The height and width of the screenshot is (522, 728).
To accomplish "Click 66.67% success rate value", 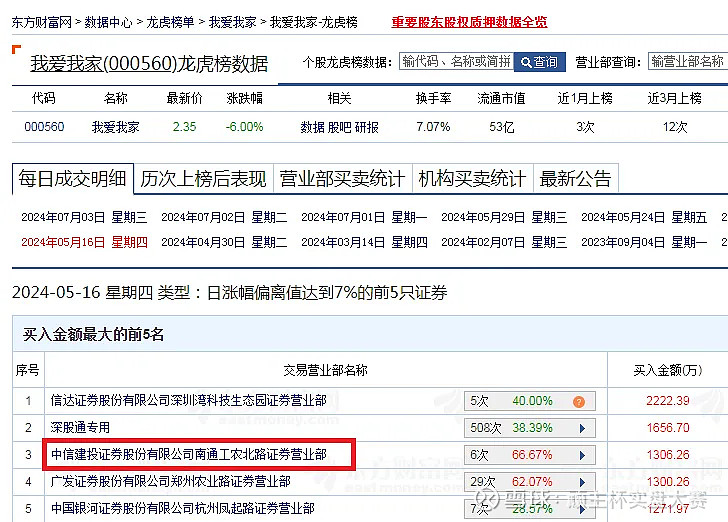I will click(532, 455).
